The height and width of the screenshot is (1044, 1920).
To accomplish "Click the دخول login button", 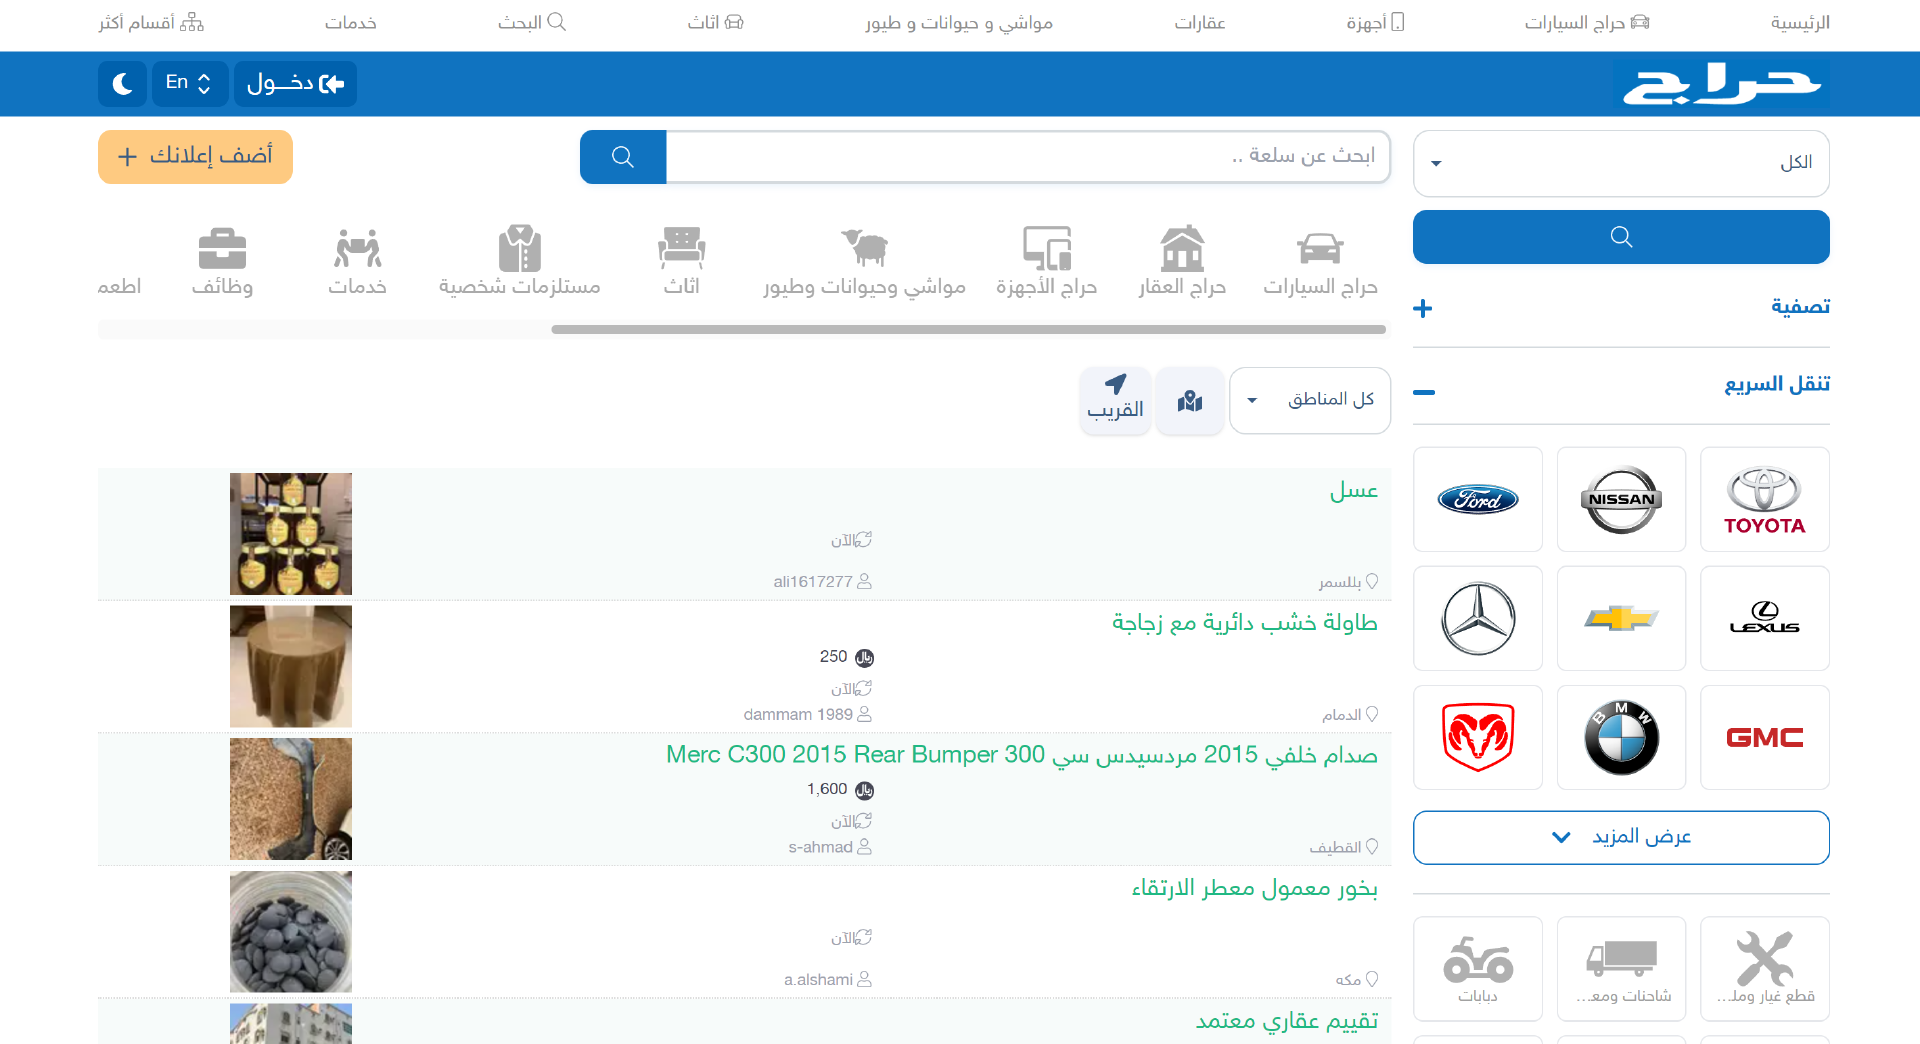I will click(295, 84).
